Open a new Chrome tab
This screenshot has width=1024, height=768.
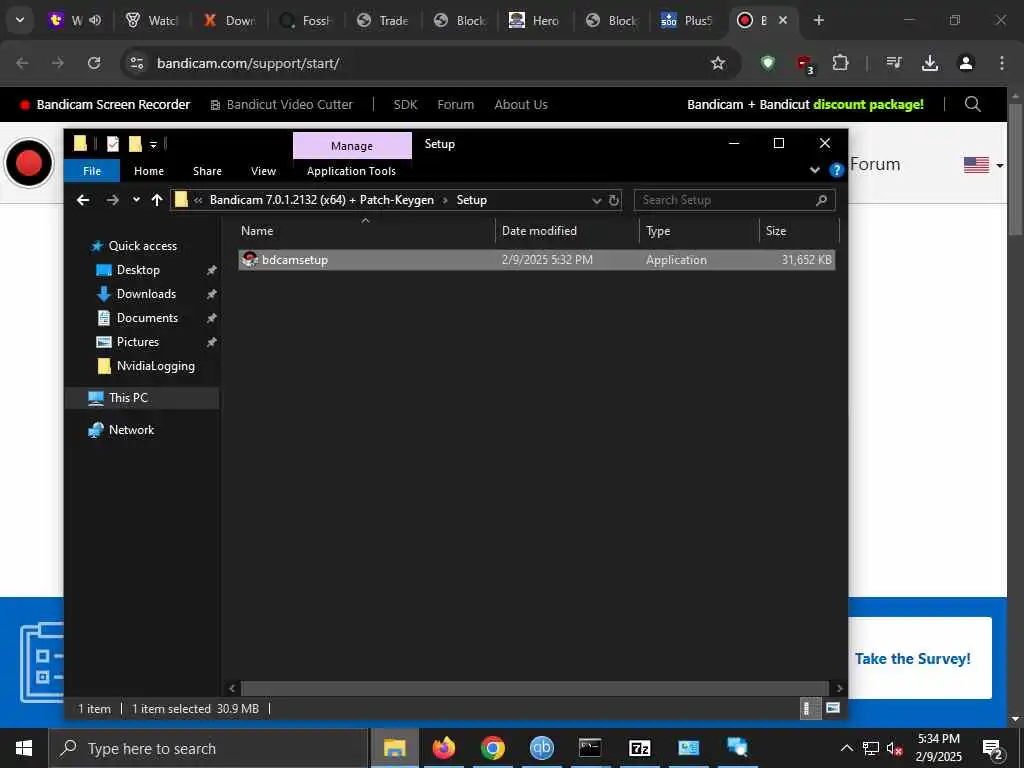pyautogui.click(x=818, y=20)
